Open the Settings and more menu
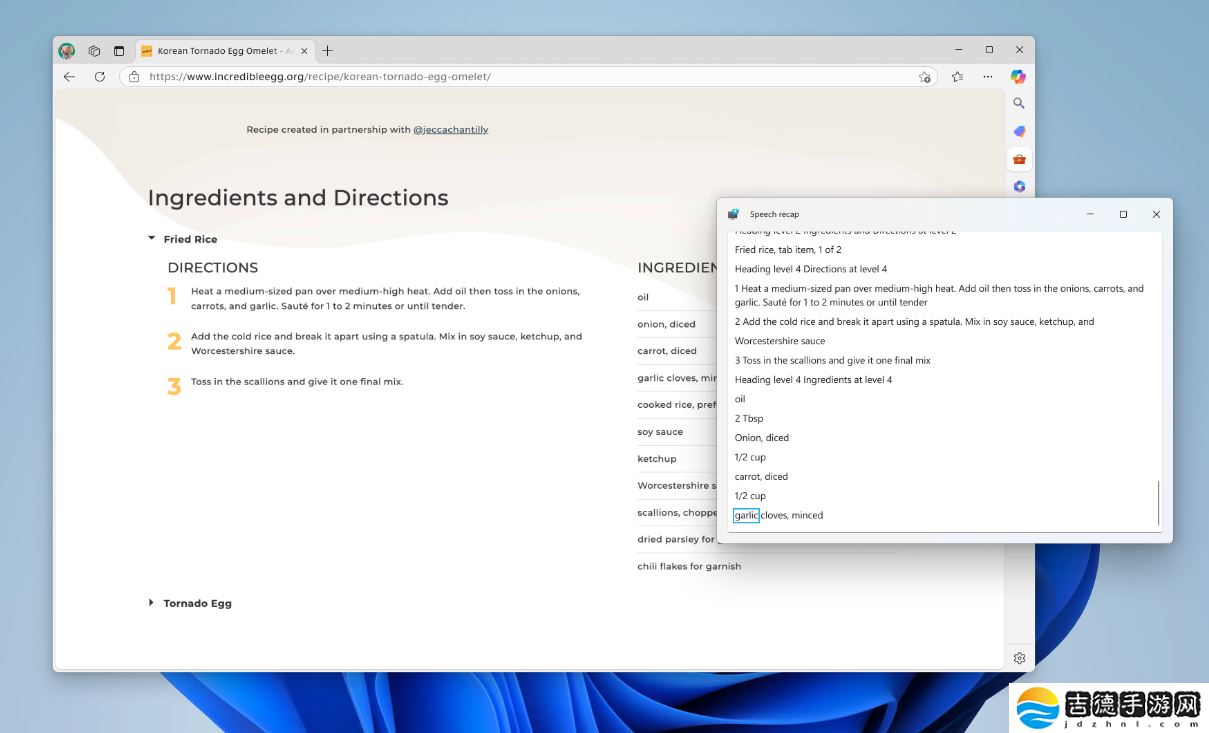The width and height of the screenshot is (1209, 733). tap(988, 76)
